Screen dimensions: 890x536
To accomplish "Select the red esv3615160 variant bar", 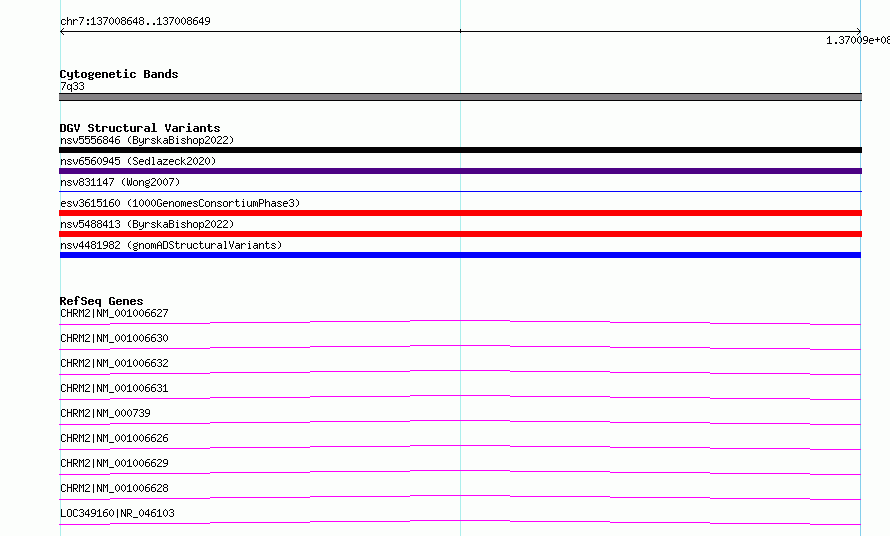I will [x=460, y=213].
